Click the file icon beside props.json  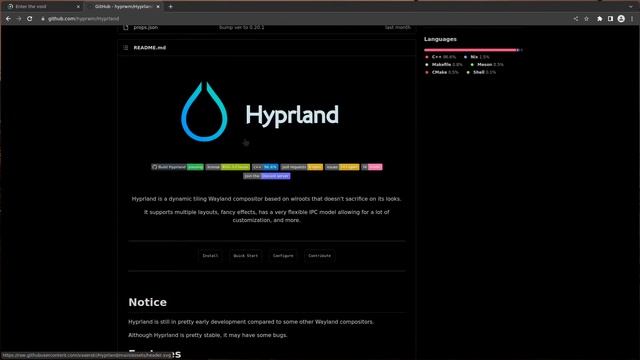[x=126, y=27]
